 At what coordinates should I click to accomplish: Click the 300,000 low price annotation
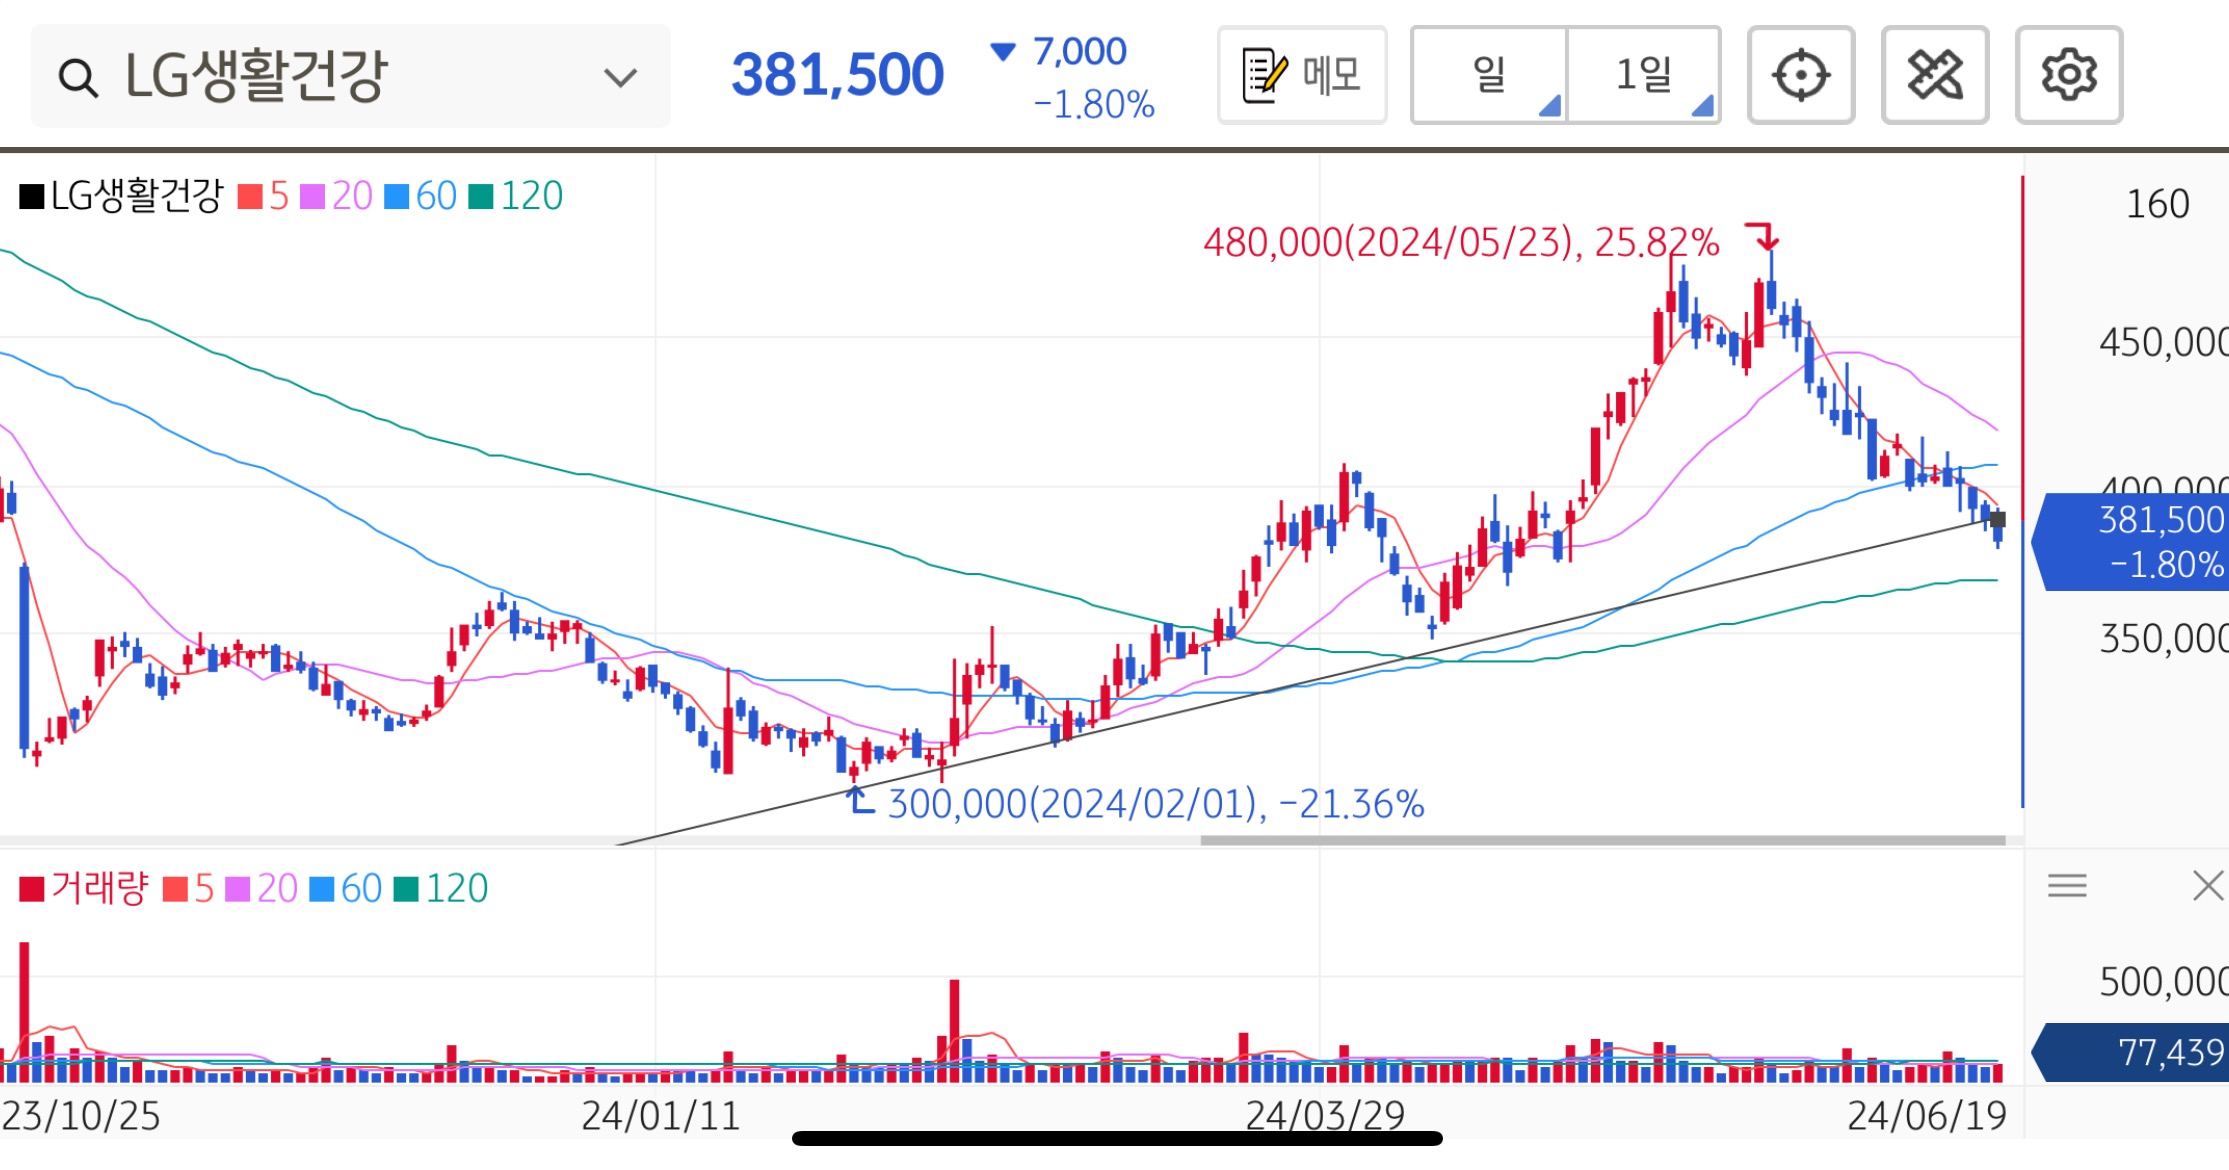[x=1156, y=804]
